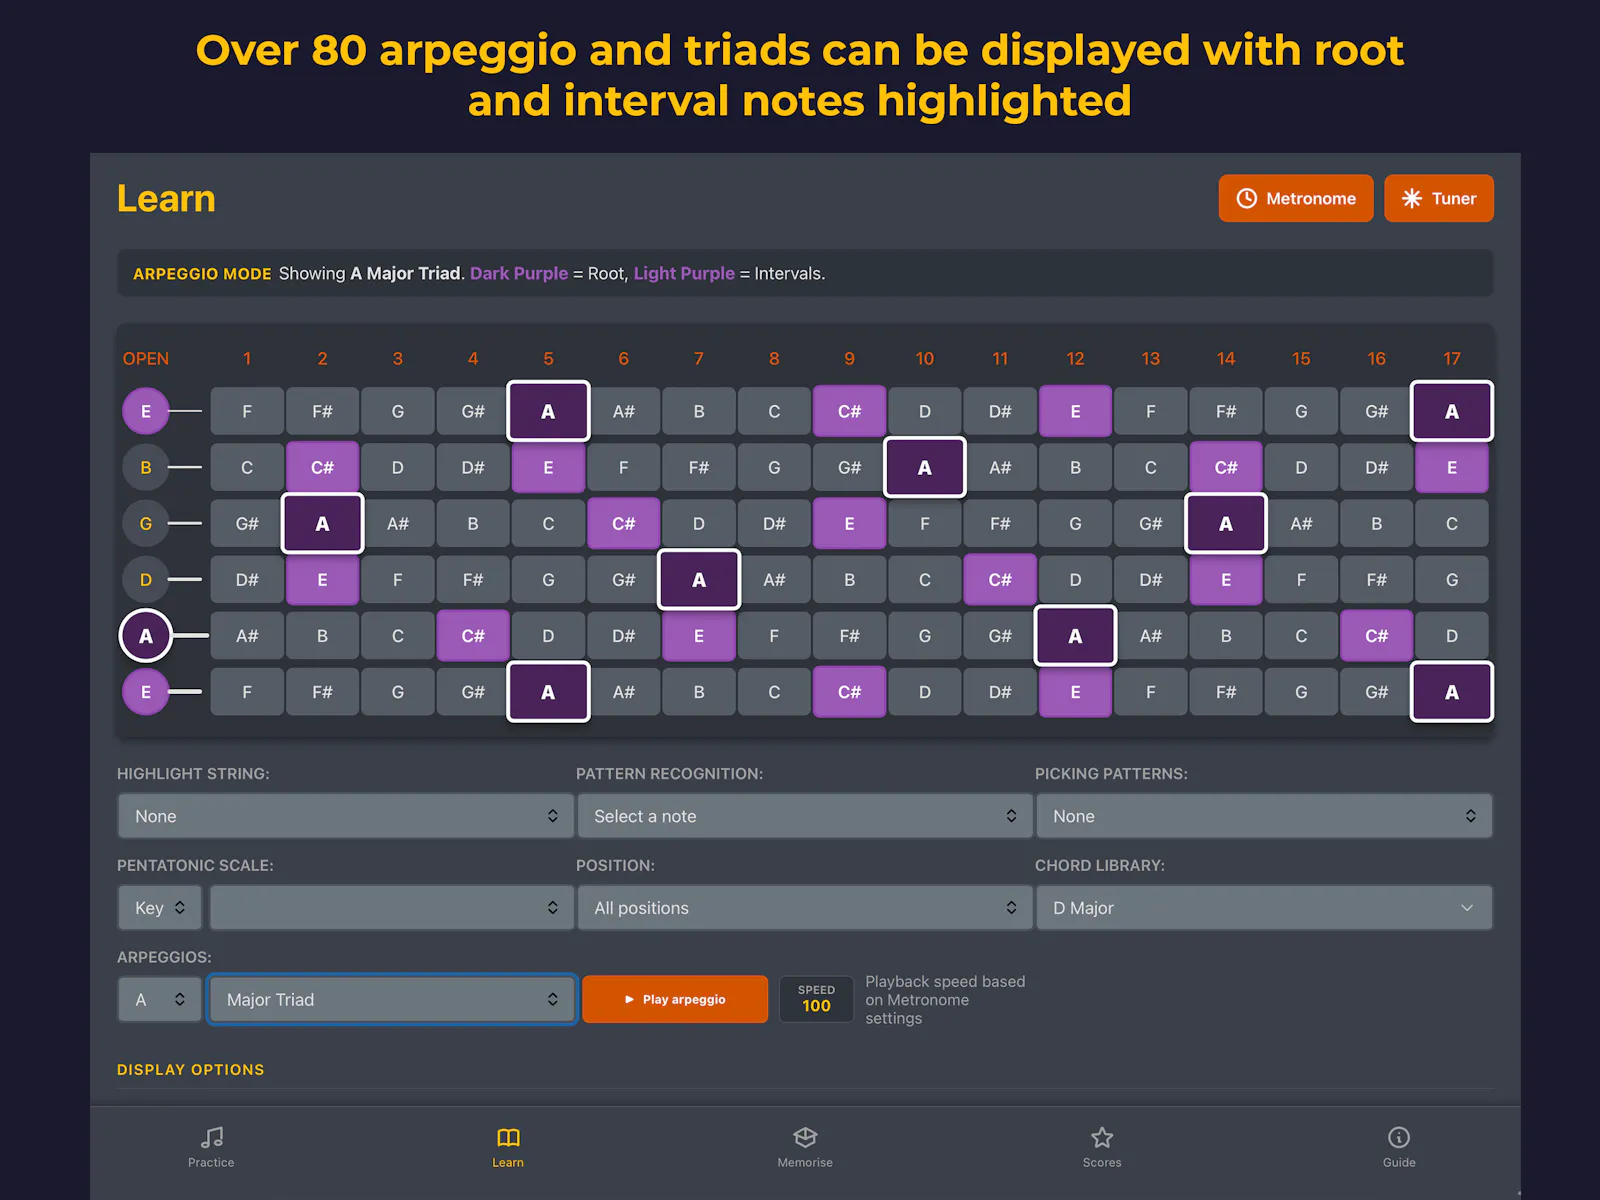Click C# at fret 16 on the A string
Viewport: 1600px width, 1200px height.
(x=1376, y=635)
